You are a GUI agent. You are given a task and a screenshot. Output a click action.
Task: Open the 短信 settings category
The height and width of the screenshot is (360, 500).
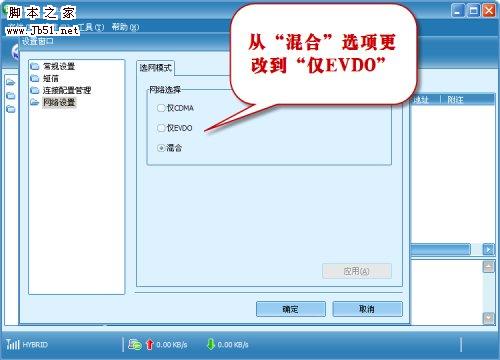point(51,78)
